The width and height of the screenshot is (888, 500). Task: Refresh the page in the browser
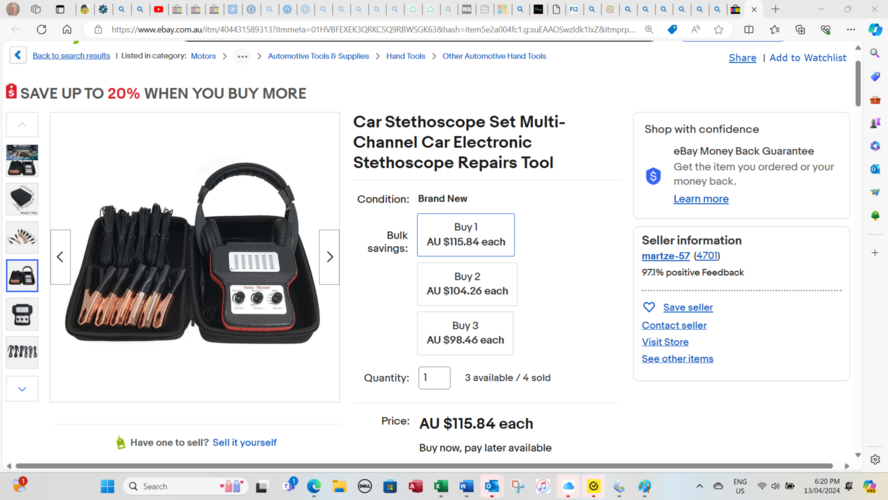tap(41, 29)
